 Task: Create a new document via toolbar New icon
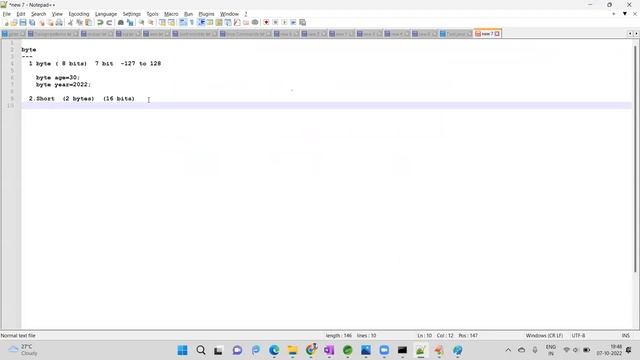click(5, 22)
